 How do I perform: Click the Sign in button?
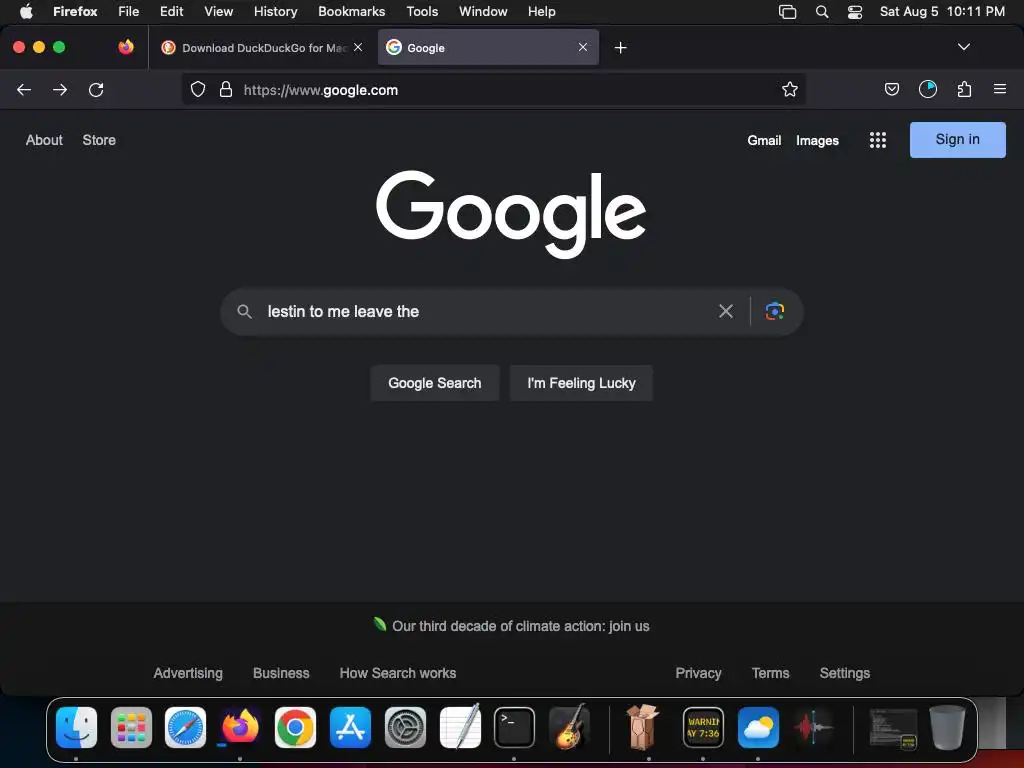[957, 140]
